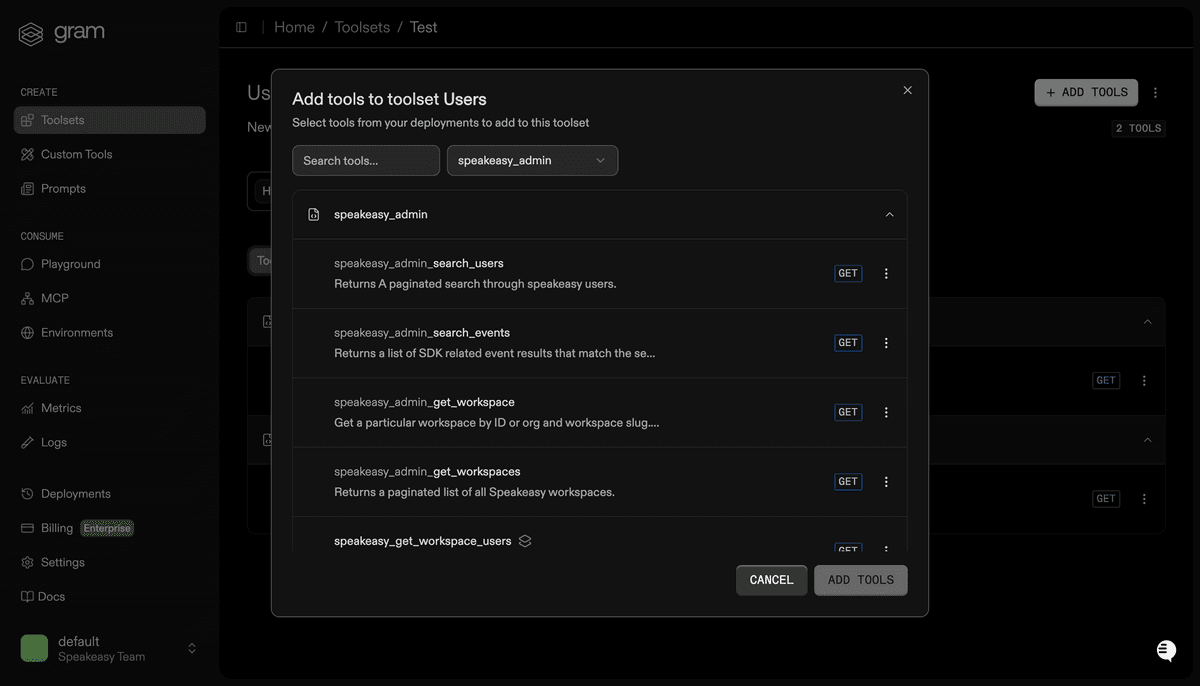Viewport: 1200px width, 686px height.
Task: Expand the Speakeasy Team workspace switcher
Action: pyautogui.click(x=191, y=647)
